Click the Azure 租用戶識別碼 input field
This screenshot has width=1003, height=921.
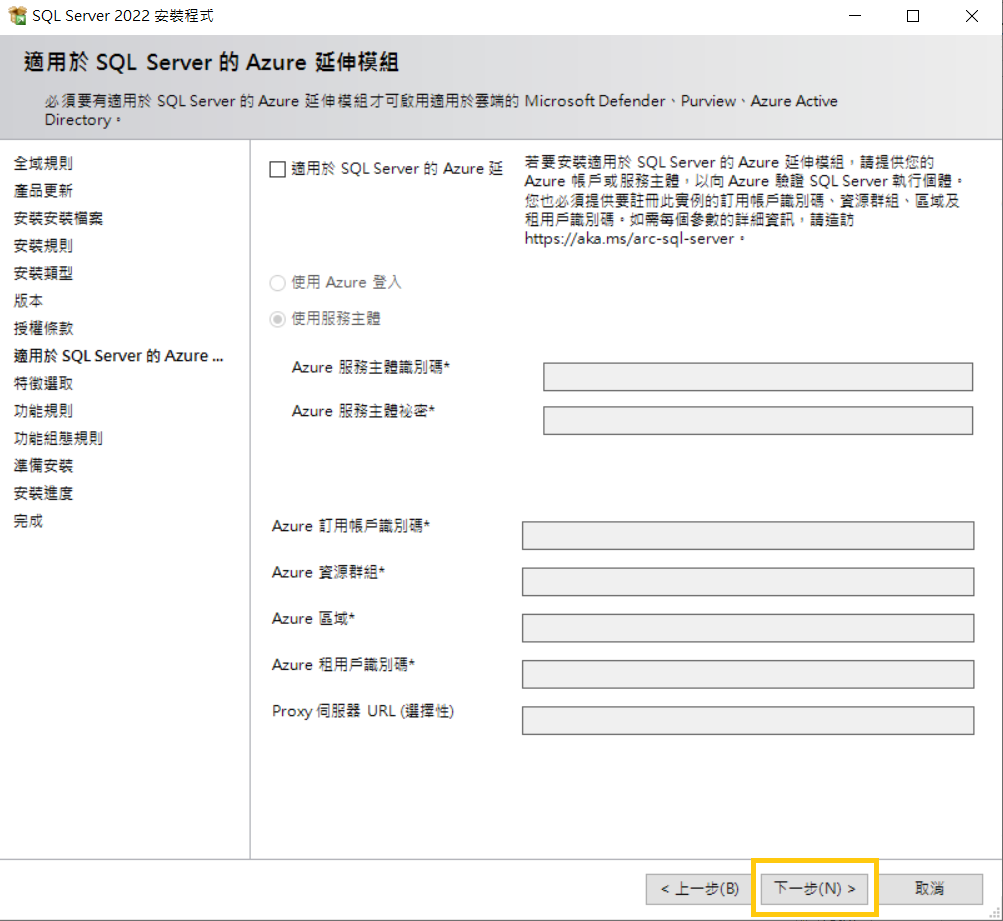coord(748,674)
